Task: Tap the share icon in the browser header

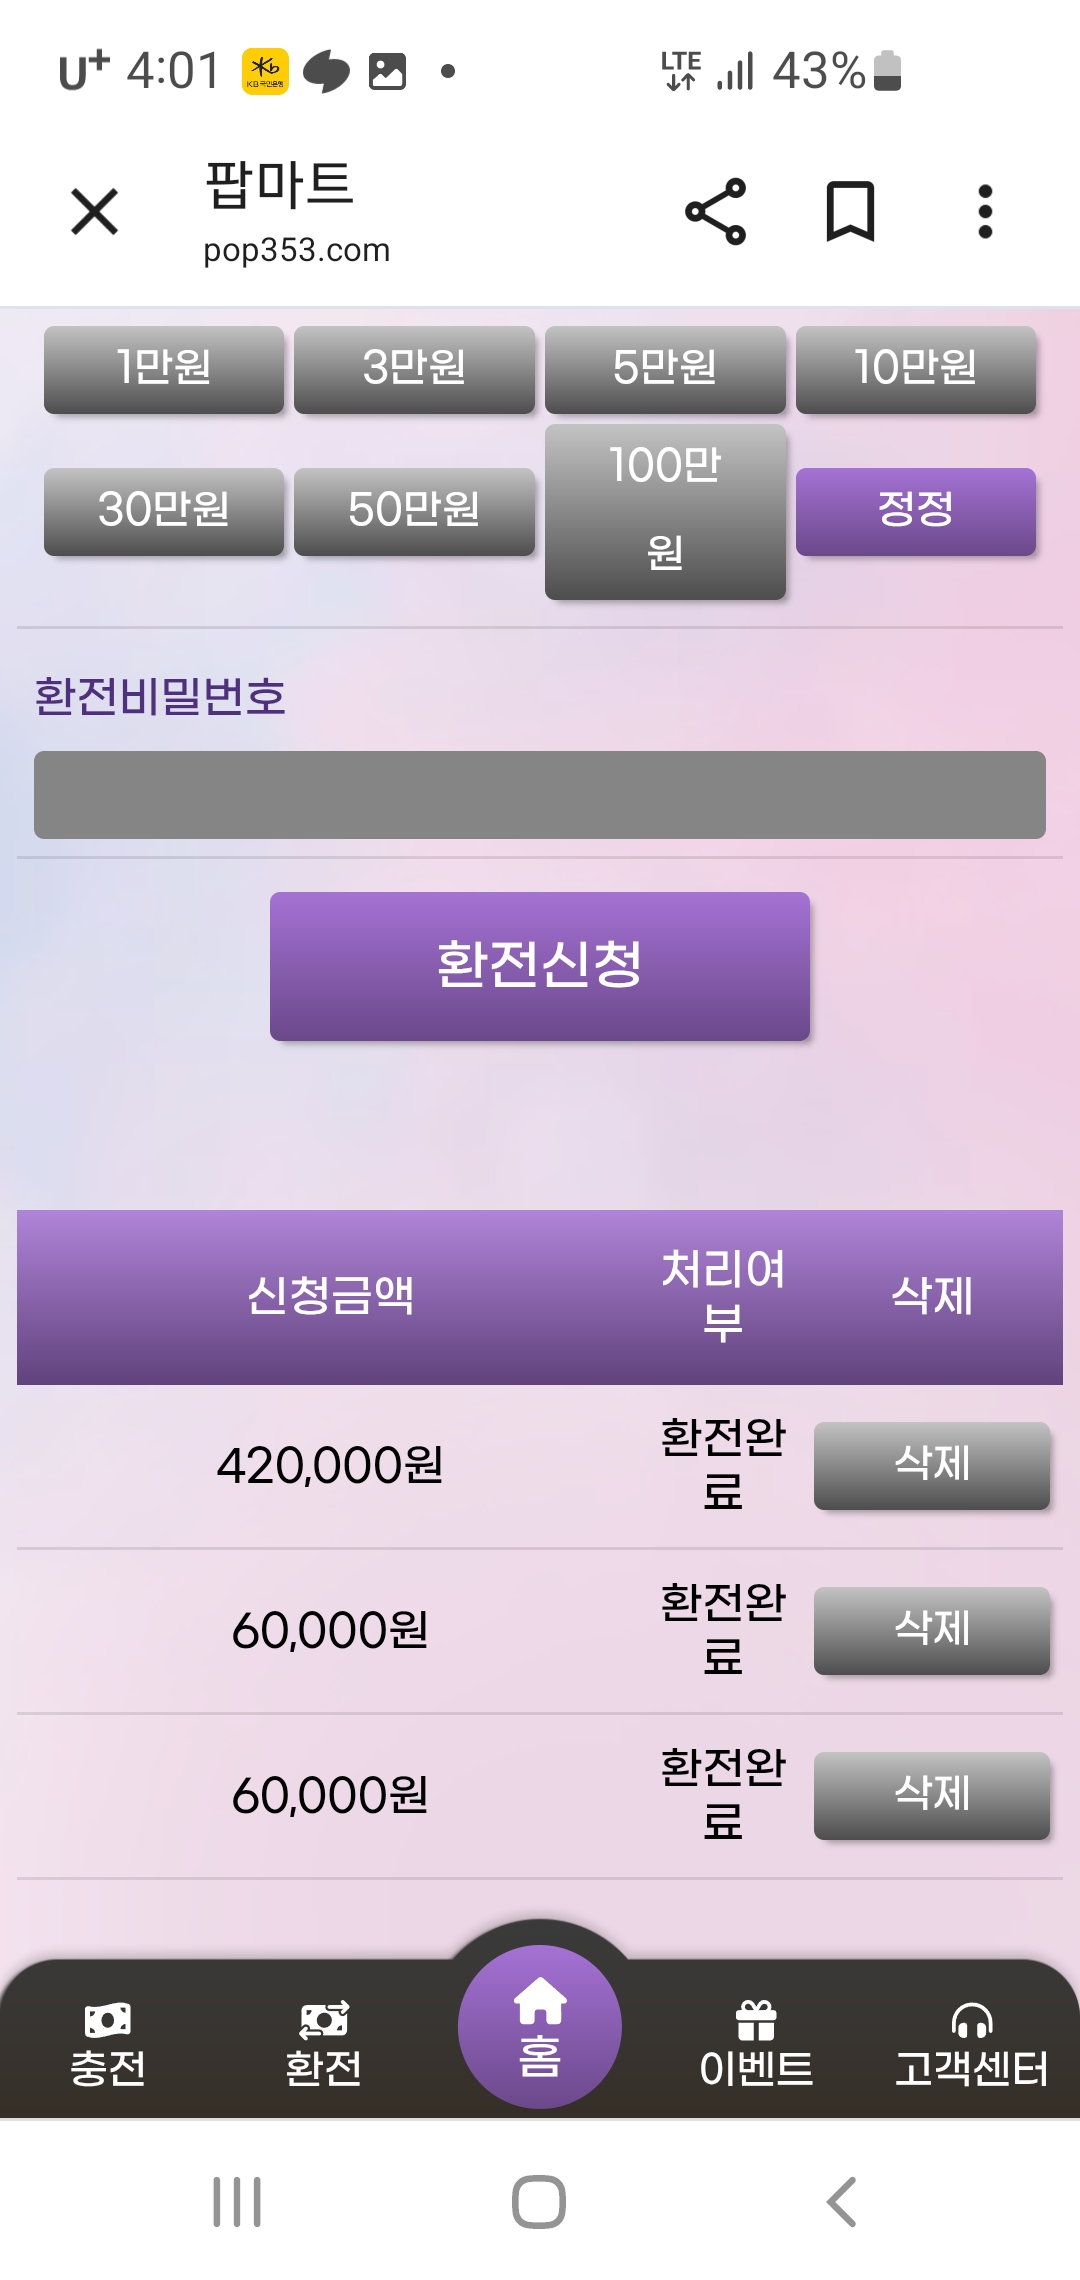Action: pyautogui.click(x=715, y=212)
